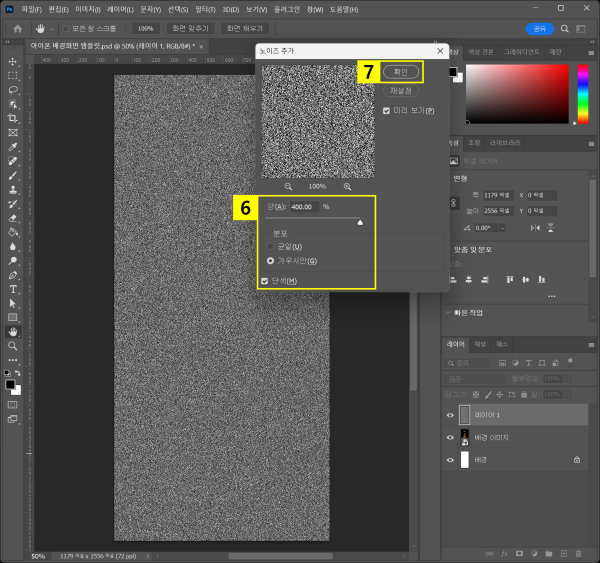Hide the 레이어 1 layer via its eye icon

[x=450, y=414]
